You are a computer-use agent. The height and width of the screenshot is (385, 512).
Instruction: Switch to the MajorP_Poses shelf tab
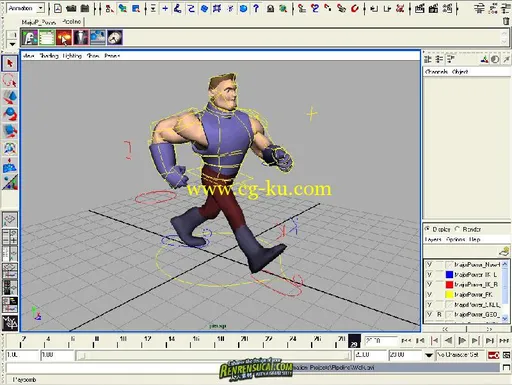pyautogui.click(x=39, y=22)
